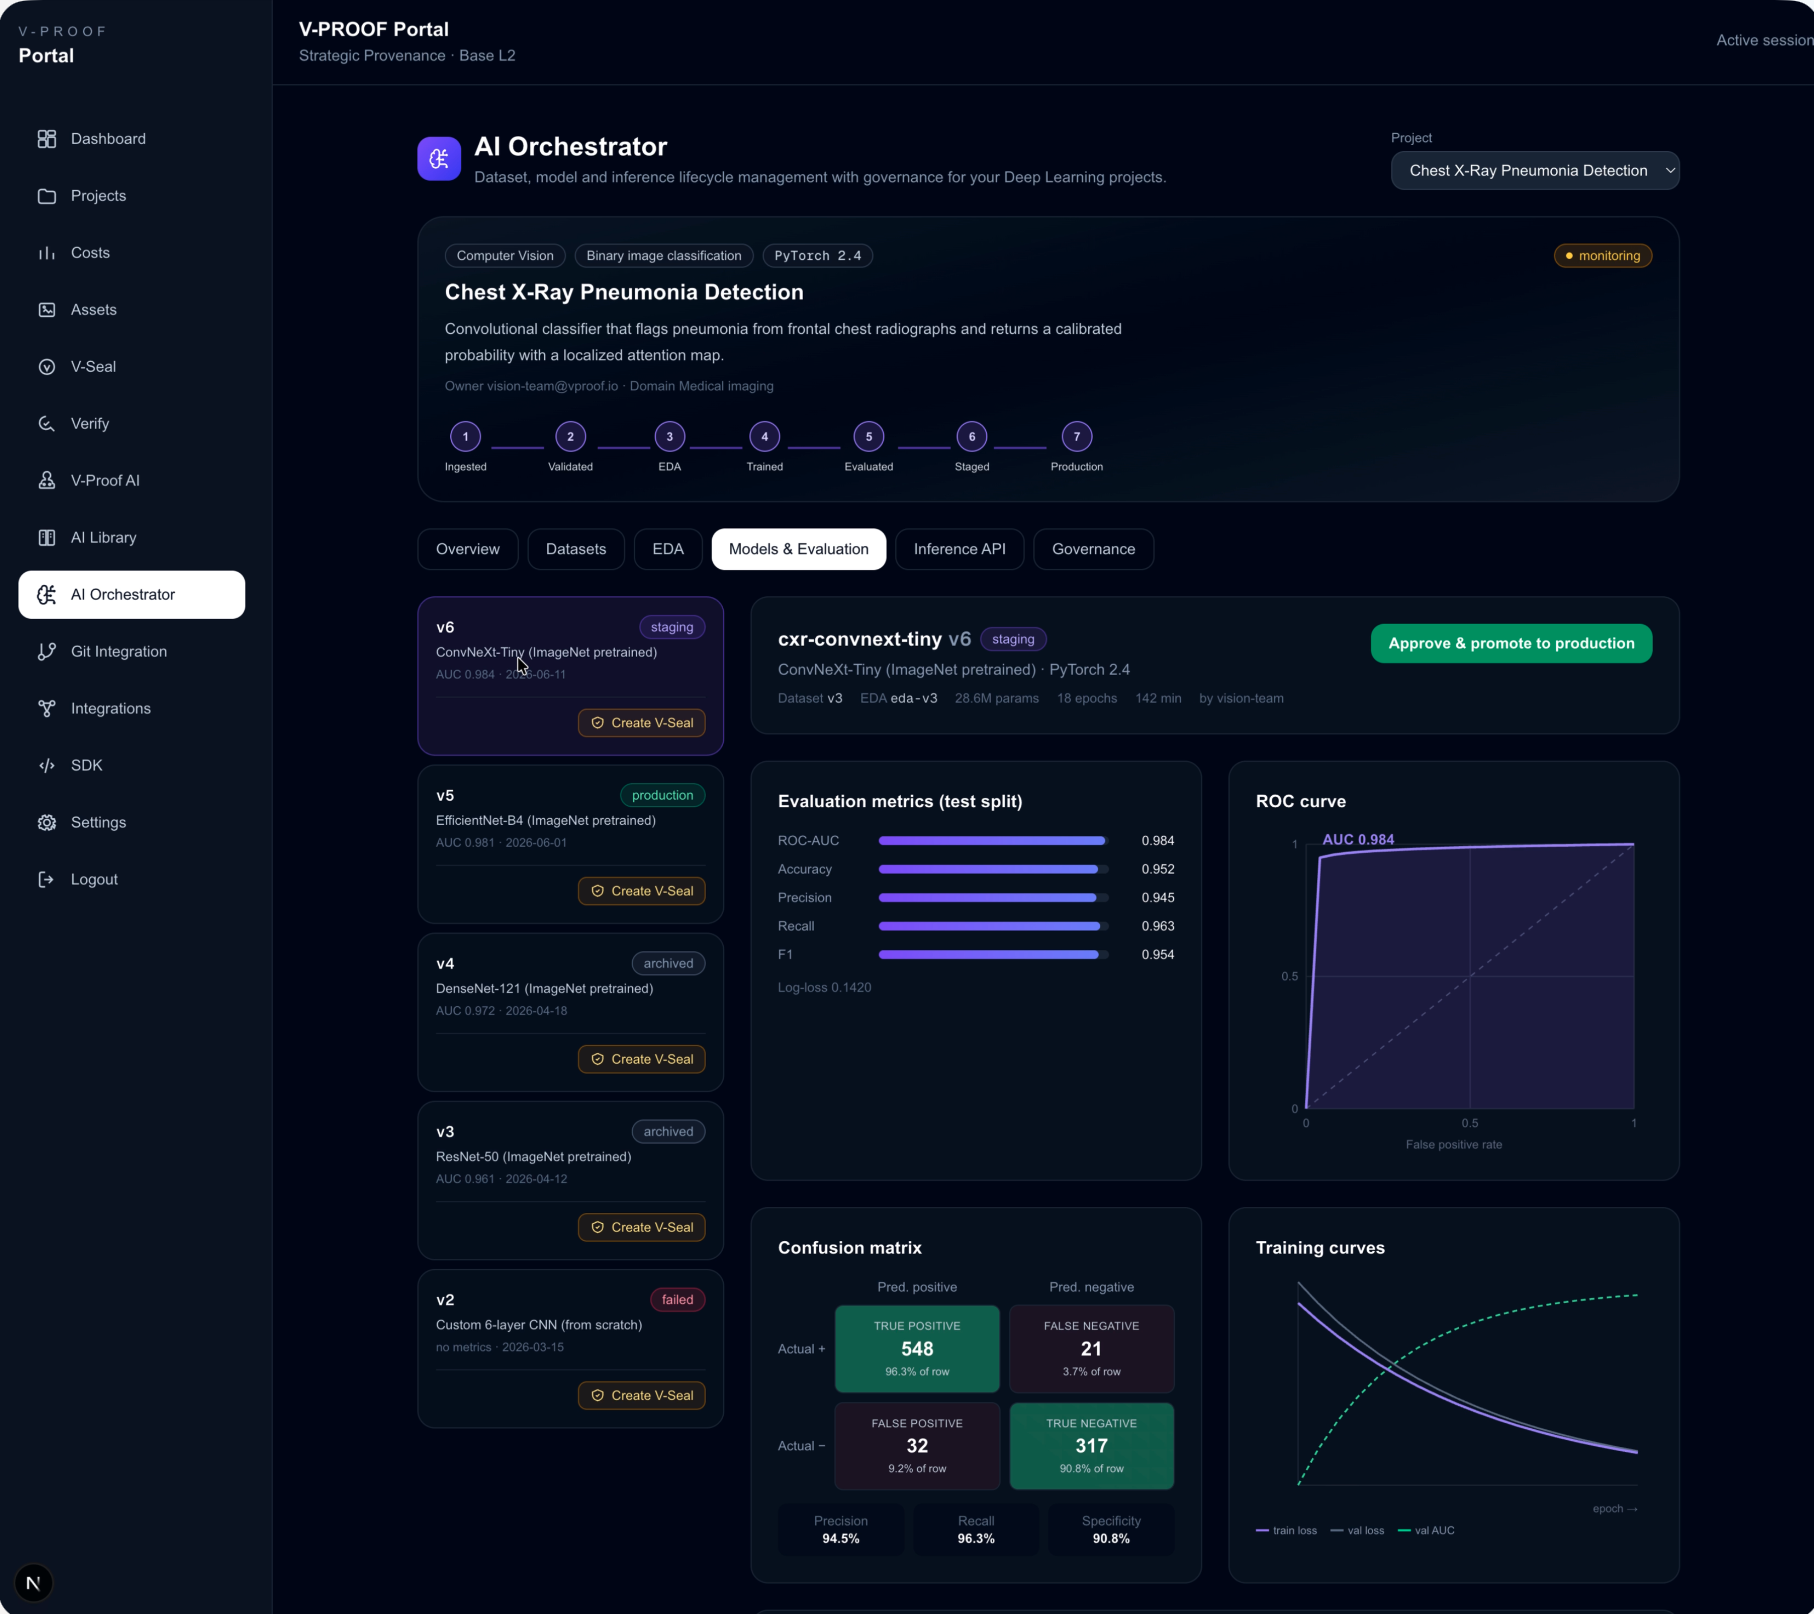Click pipeline step 1 Ingested

(466, 437)
